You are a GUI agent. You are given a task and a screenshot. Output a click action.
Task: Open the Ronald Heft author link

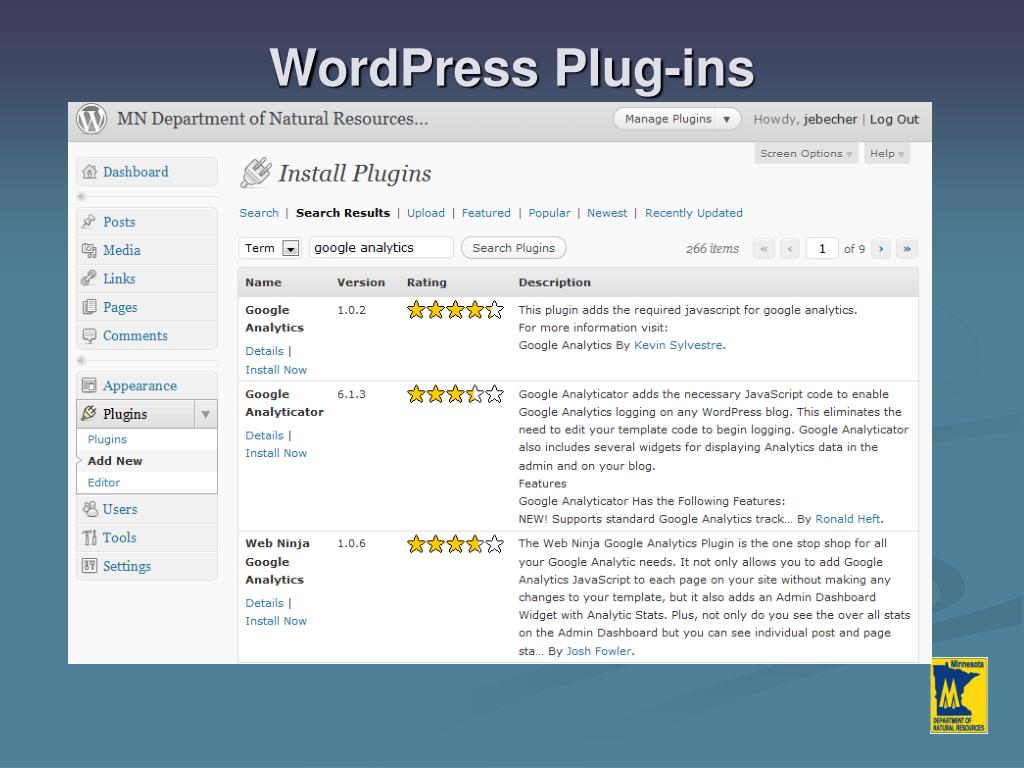tap(848, 519)
